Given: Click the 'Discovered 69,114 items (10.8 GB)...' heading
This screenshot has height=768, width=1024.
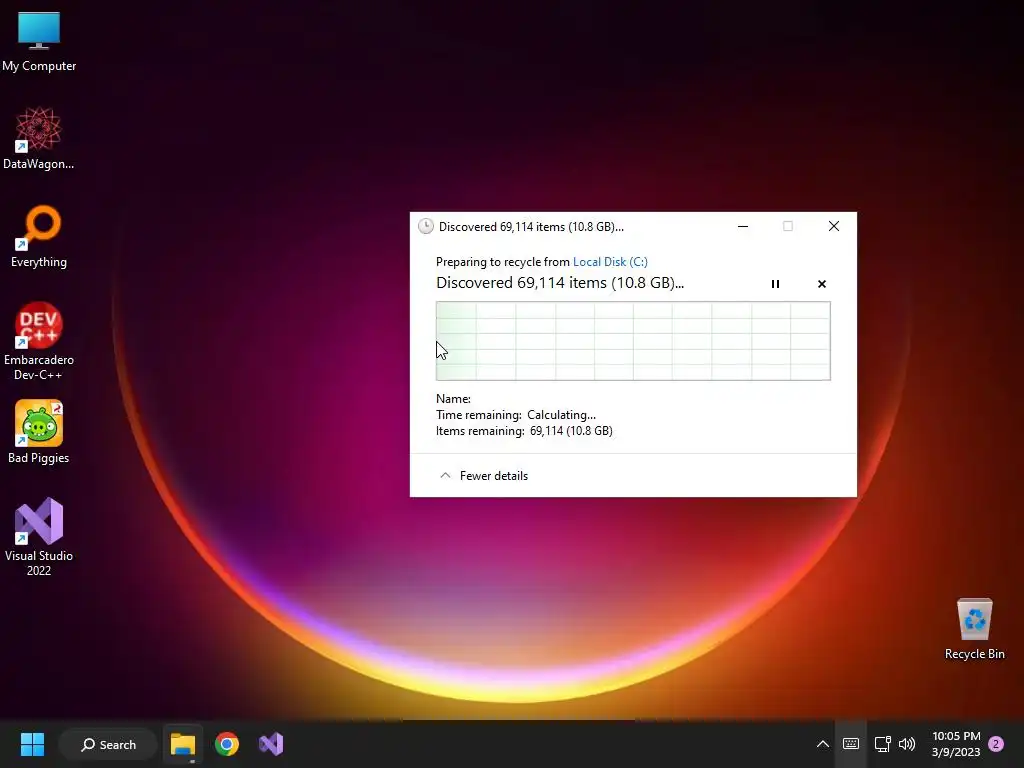Looking at the screenshot, I should pyautogui.click(x=560, y=283).
